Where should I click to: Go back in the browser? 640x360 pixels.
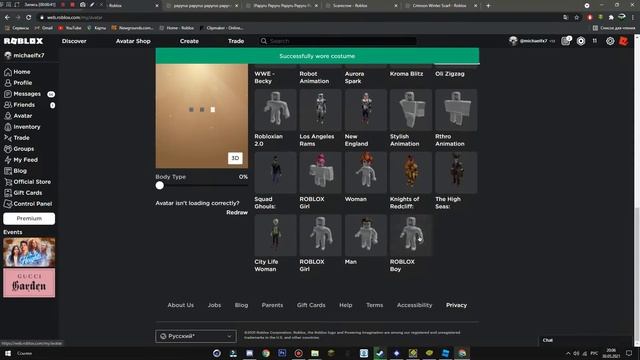point(7,18)
